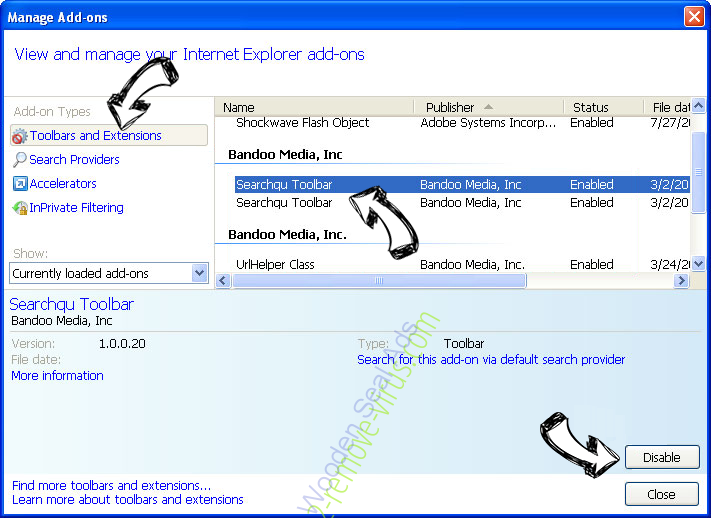The height and width of the screenshot is (518, 711).
Task: Open Learn more about toolbars link
Action: [x=127, y=499]
